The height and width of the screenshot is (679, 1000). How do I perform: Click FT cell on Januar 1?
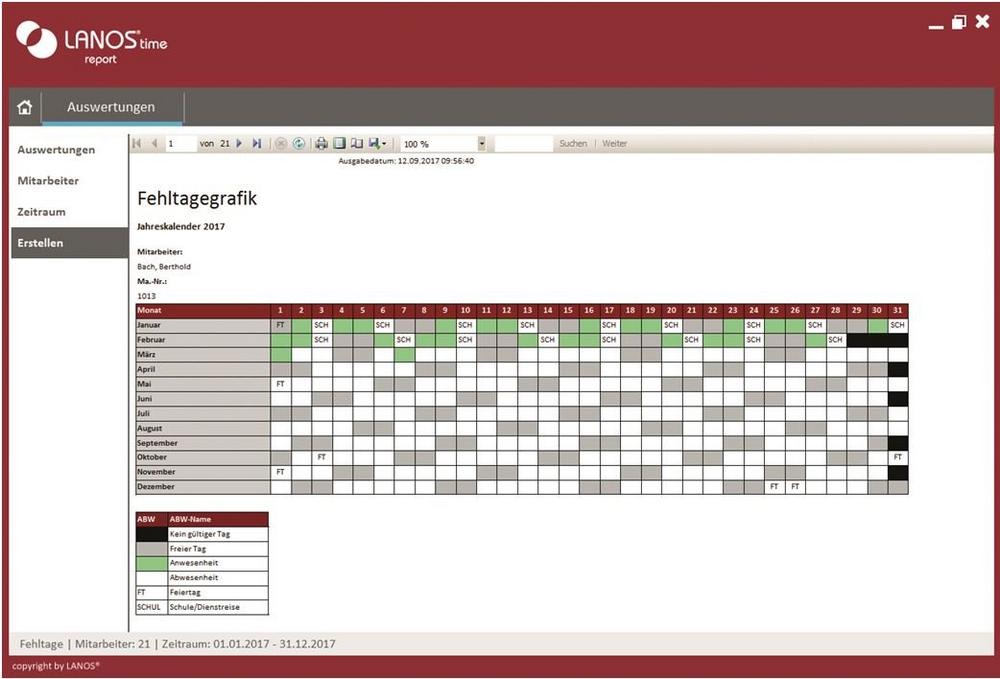tap(281, 325)
